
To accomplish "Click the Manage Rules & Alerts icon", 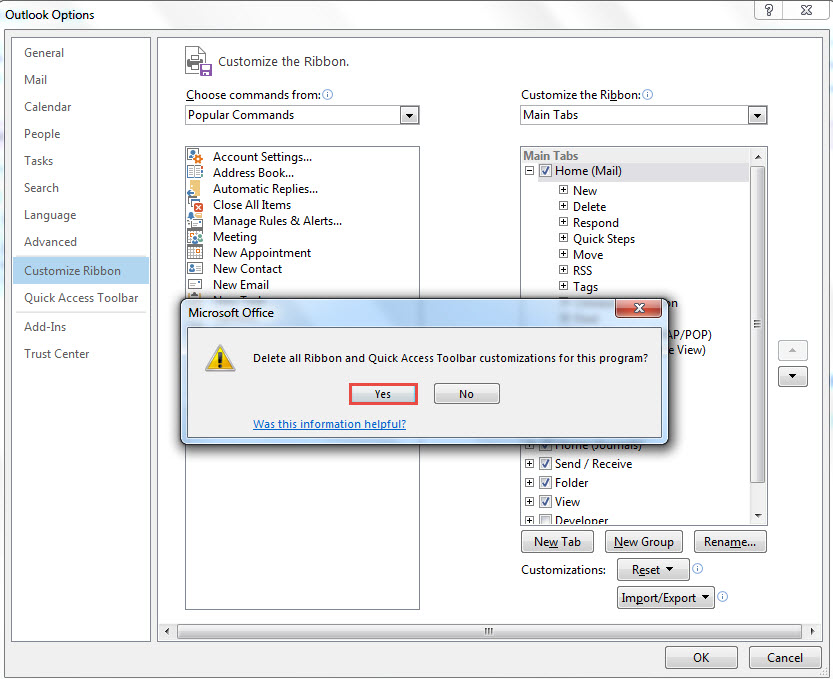I will (195, 220).
